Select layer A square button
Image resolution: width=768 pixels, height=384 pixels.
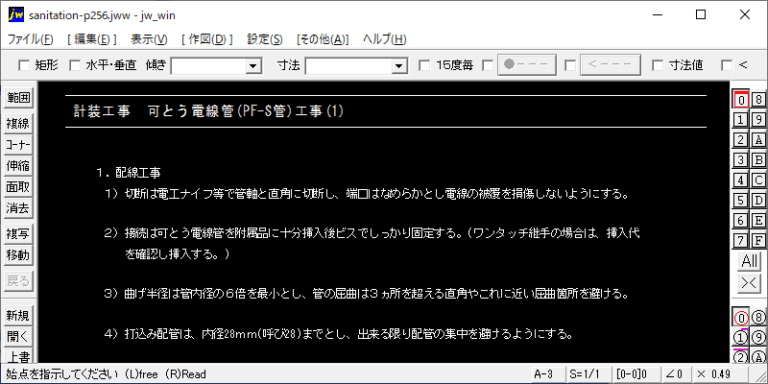pyautogui.click(x=759, y=140)
